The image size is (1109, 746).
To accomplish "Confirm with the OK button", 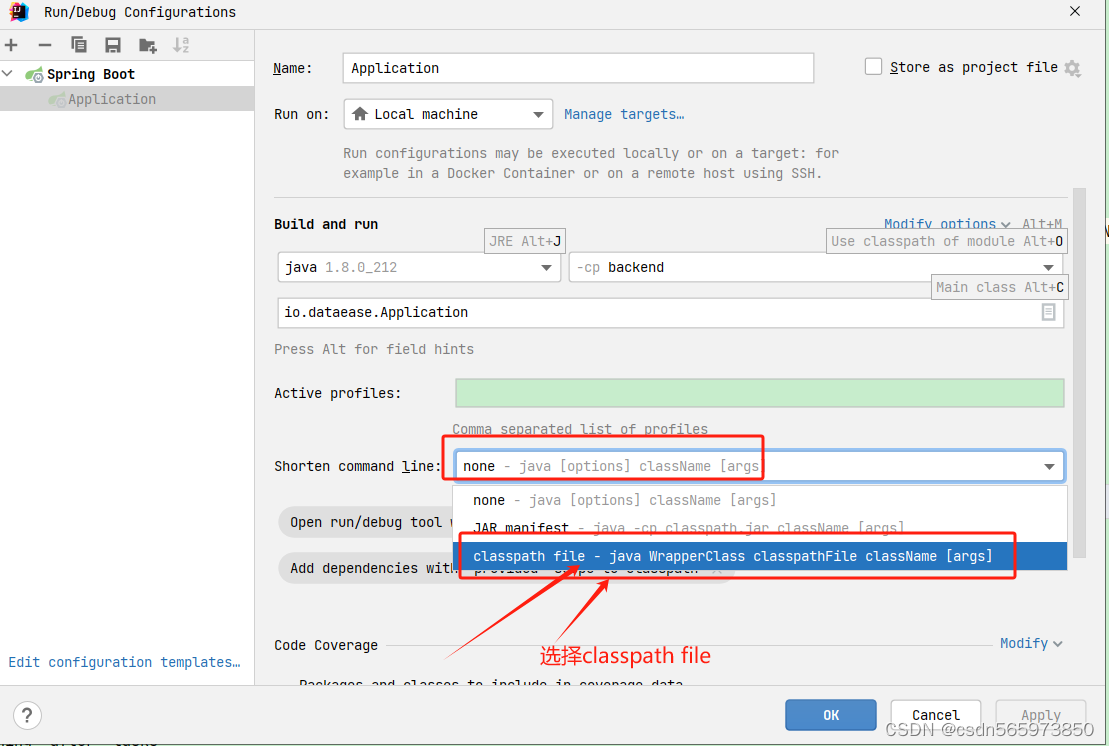I will click(831, 715).
